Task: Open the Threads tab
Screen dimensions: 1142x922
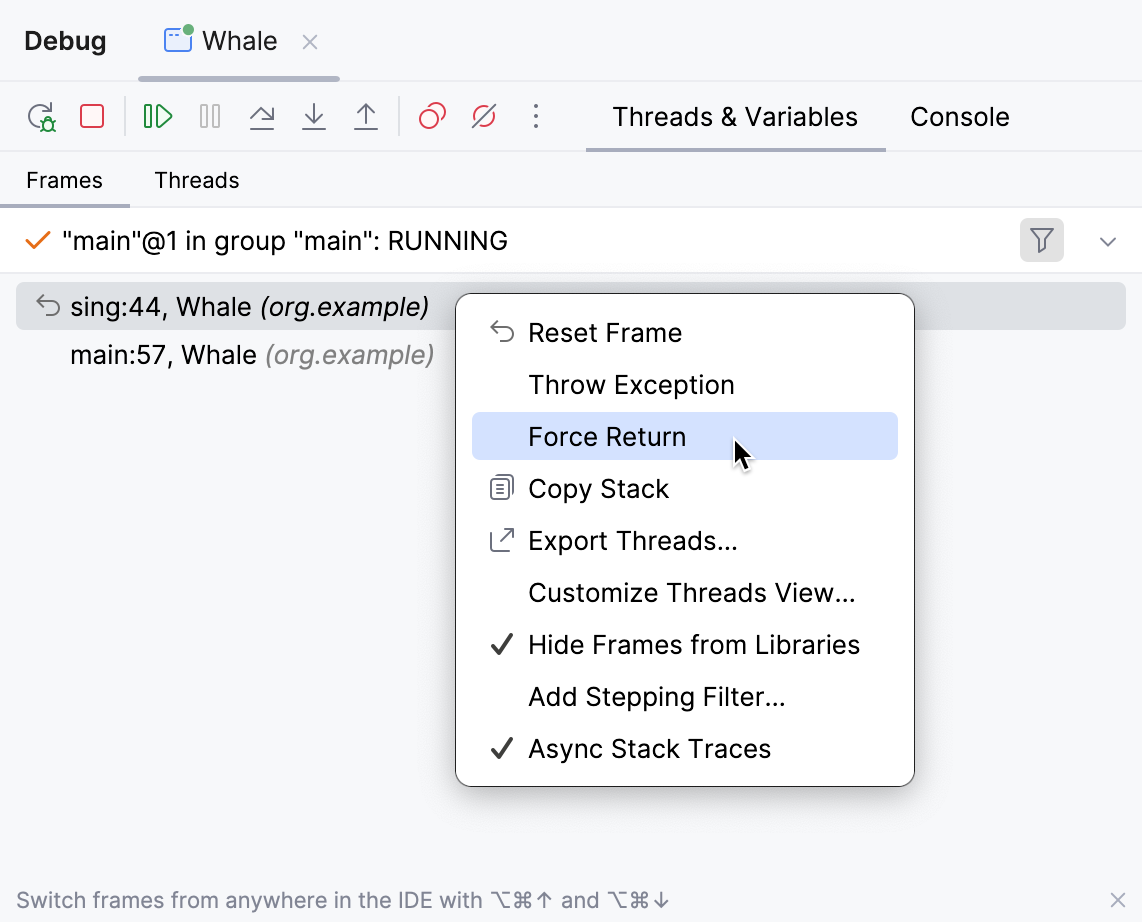Action: click(x=196, y=180)
